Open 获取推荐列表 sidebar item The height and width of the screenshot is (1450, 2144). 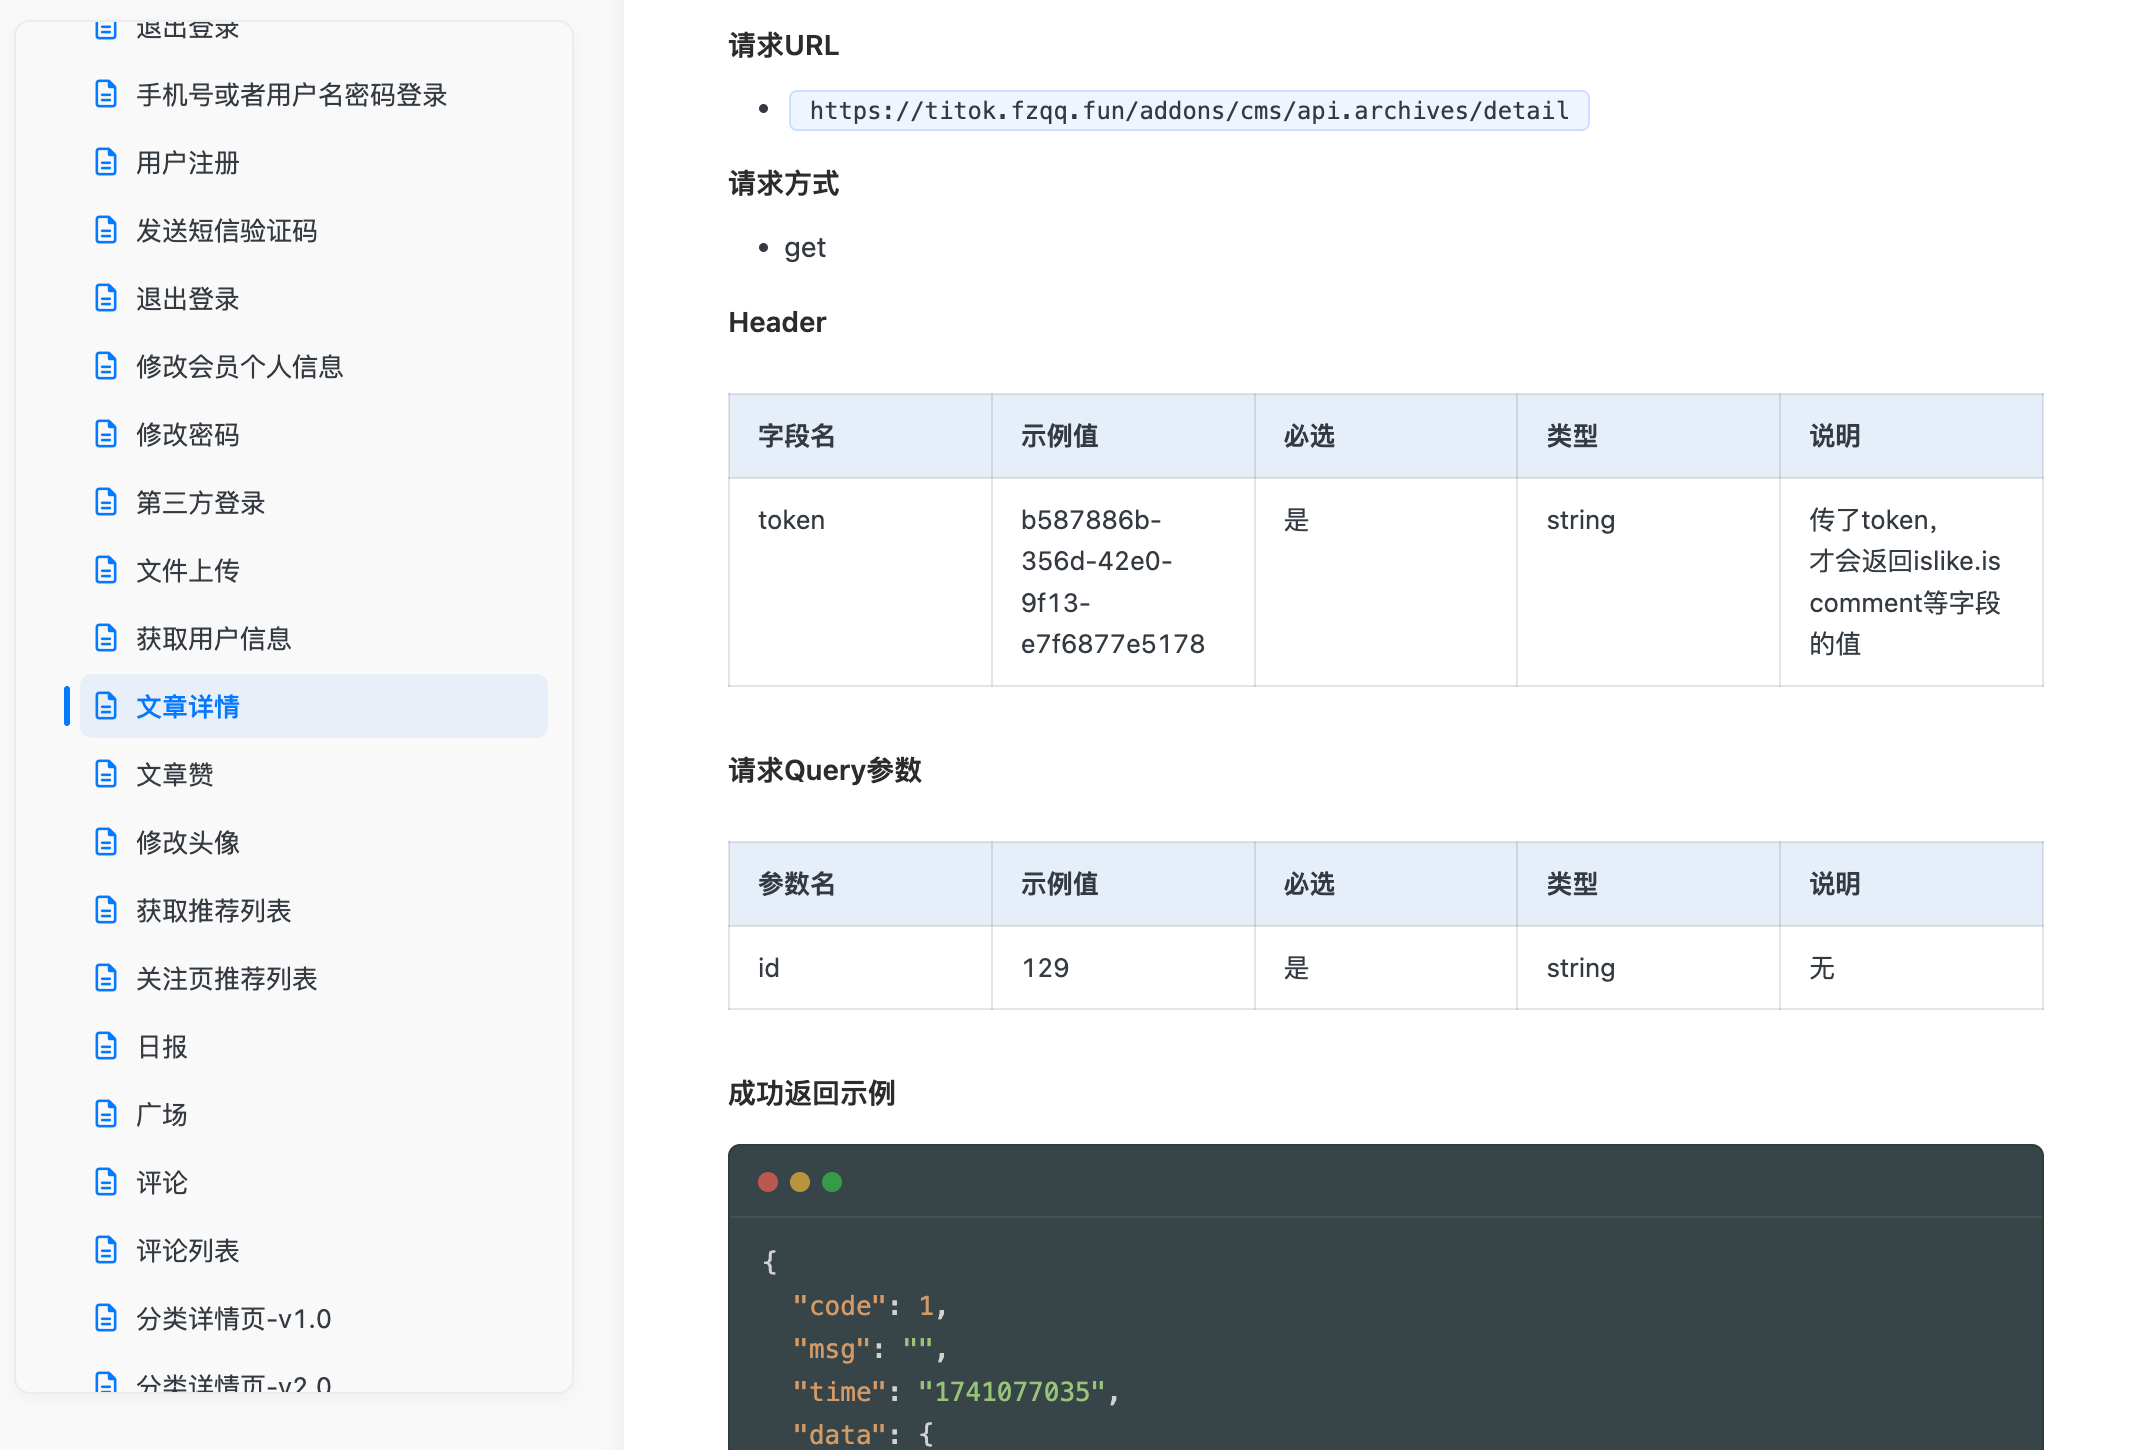[213, 911]
